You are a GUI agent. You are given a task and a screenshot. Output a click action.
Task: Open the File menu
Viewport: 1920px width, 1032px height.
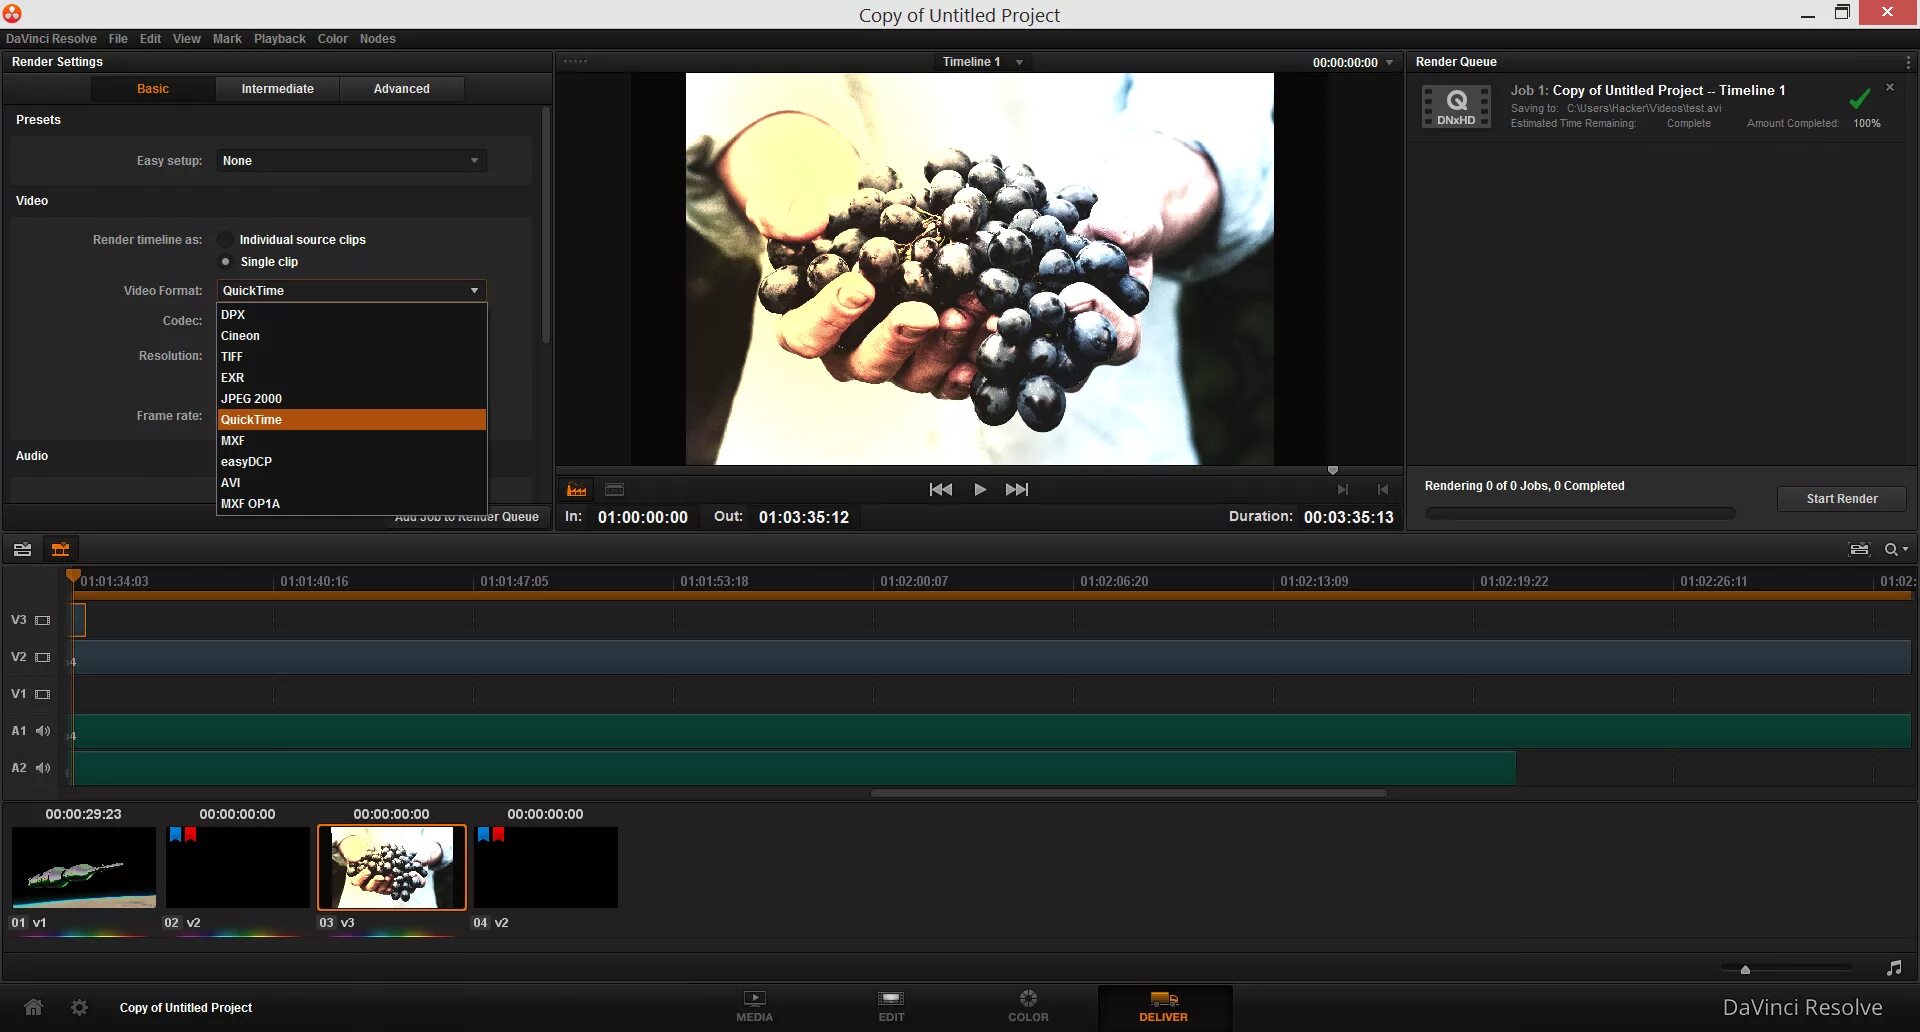click(x=118, y=39)
